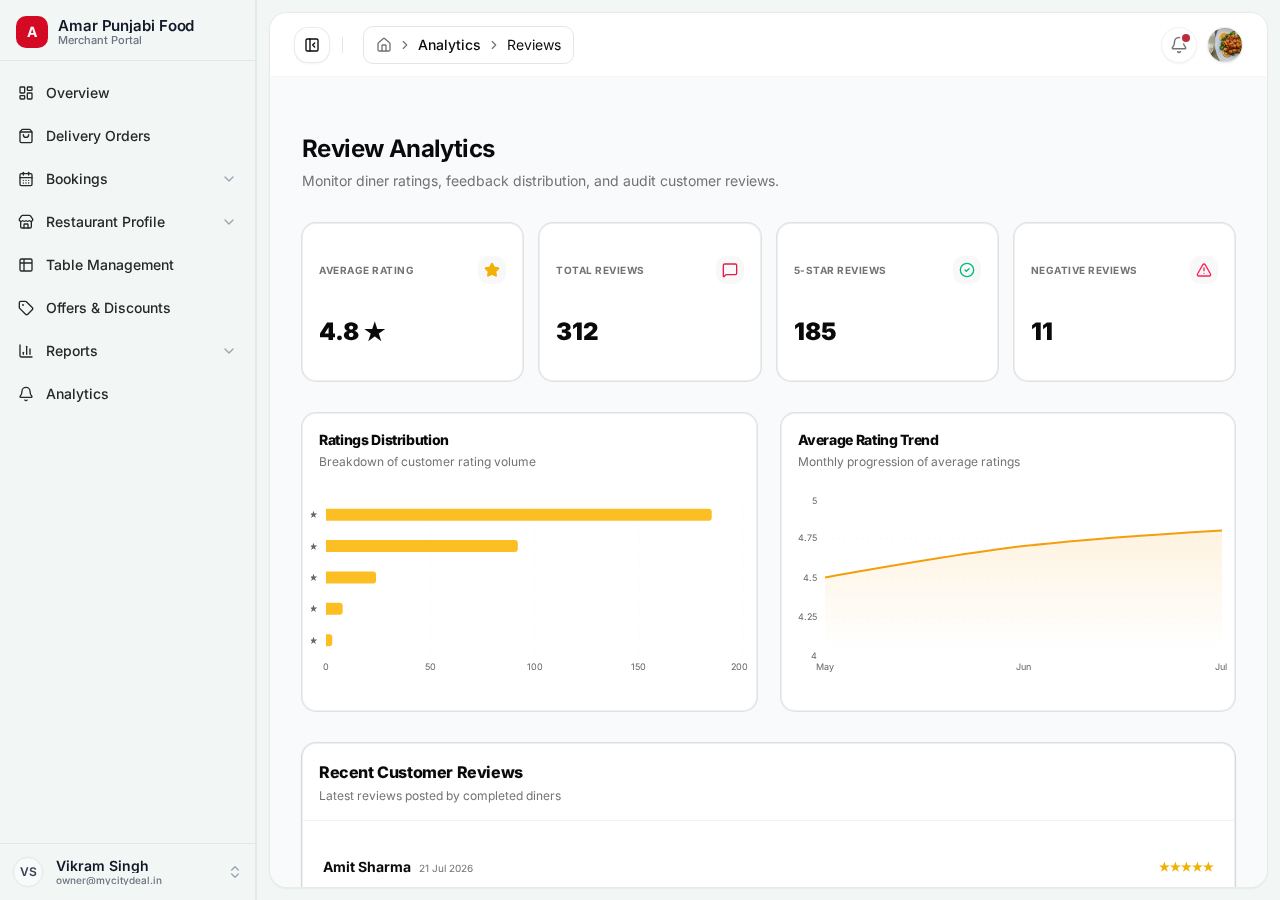Click the Restaurant Profile store icon
Screen dimensions: 1280x900
26,222
